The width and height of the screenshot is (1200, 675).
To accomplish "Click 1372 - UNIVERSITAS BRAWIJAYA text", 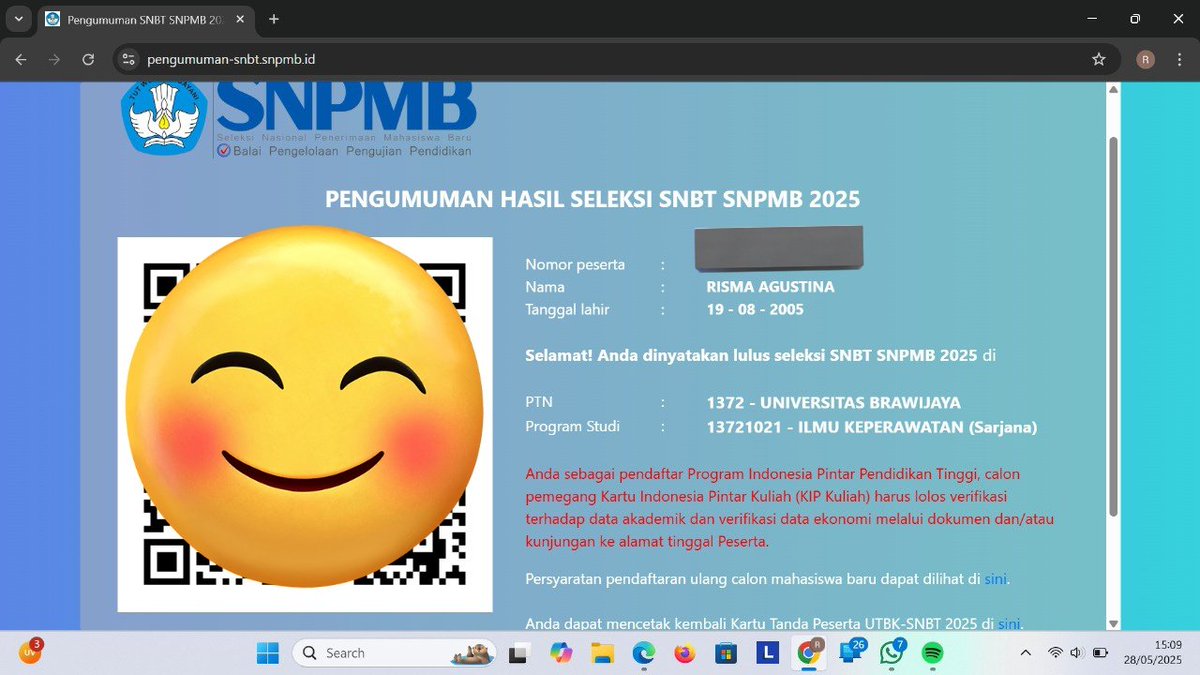I will [833, 403].
